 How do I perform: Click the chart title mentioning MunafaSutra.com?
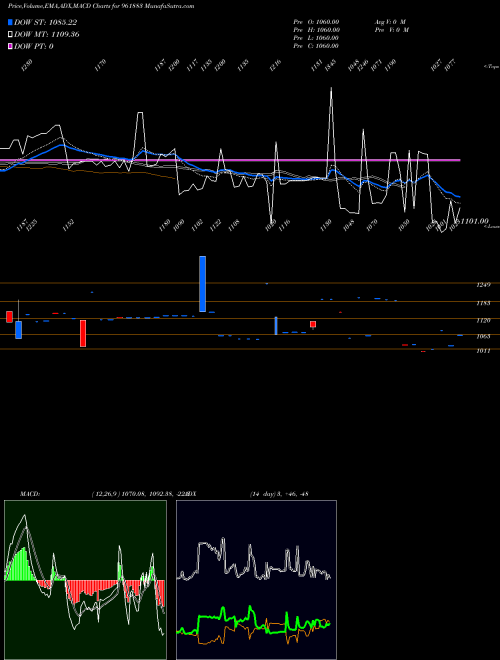(101, 6)
